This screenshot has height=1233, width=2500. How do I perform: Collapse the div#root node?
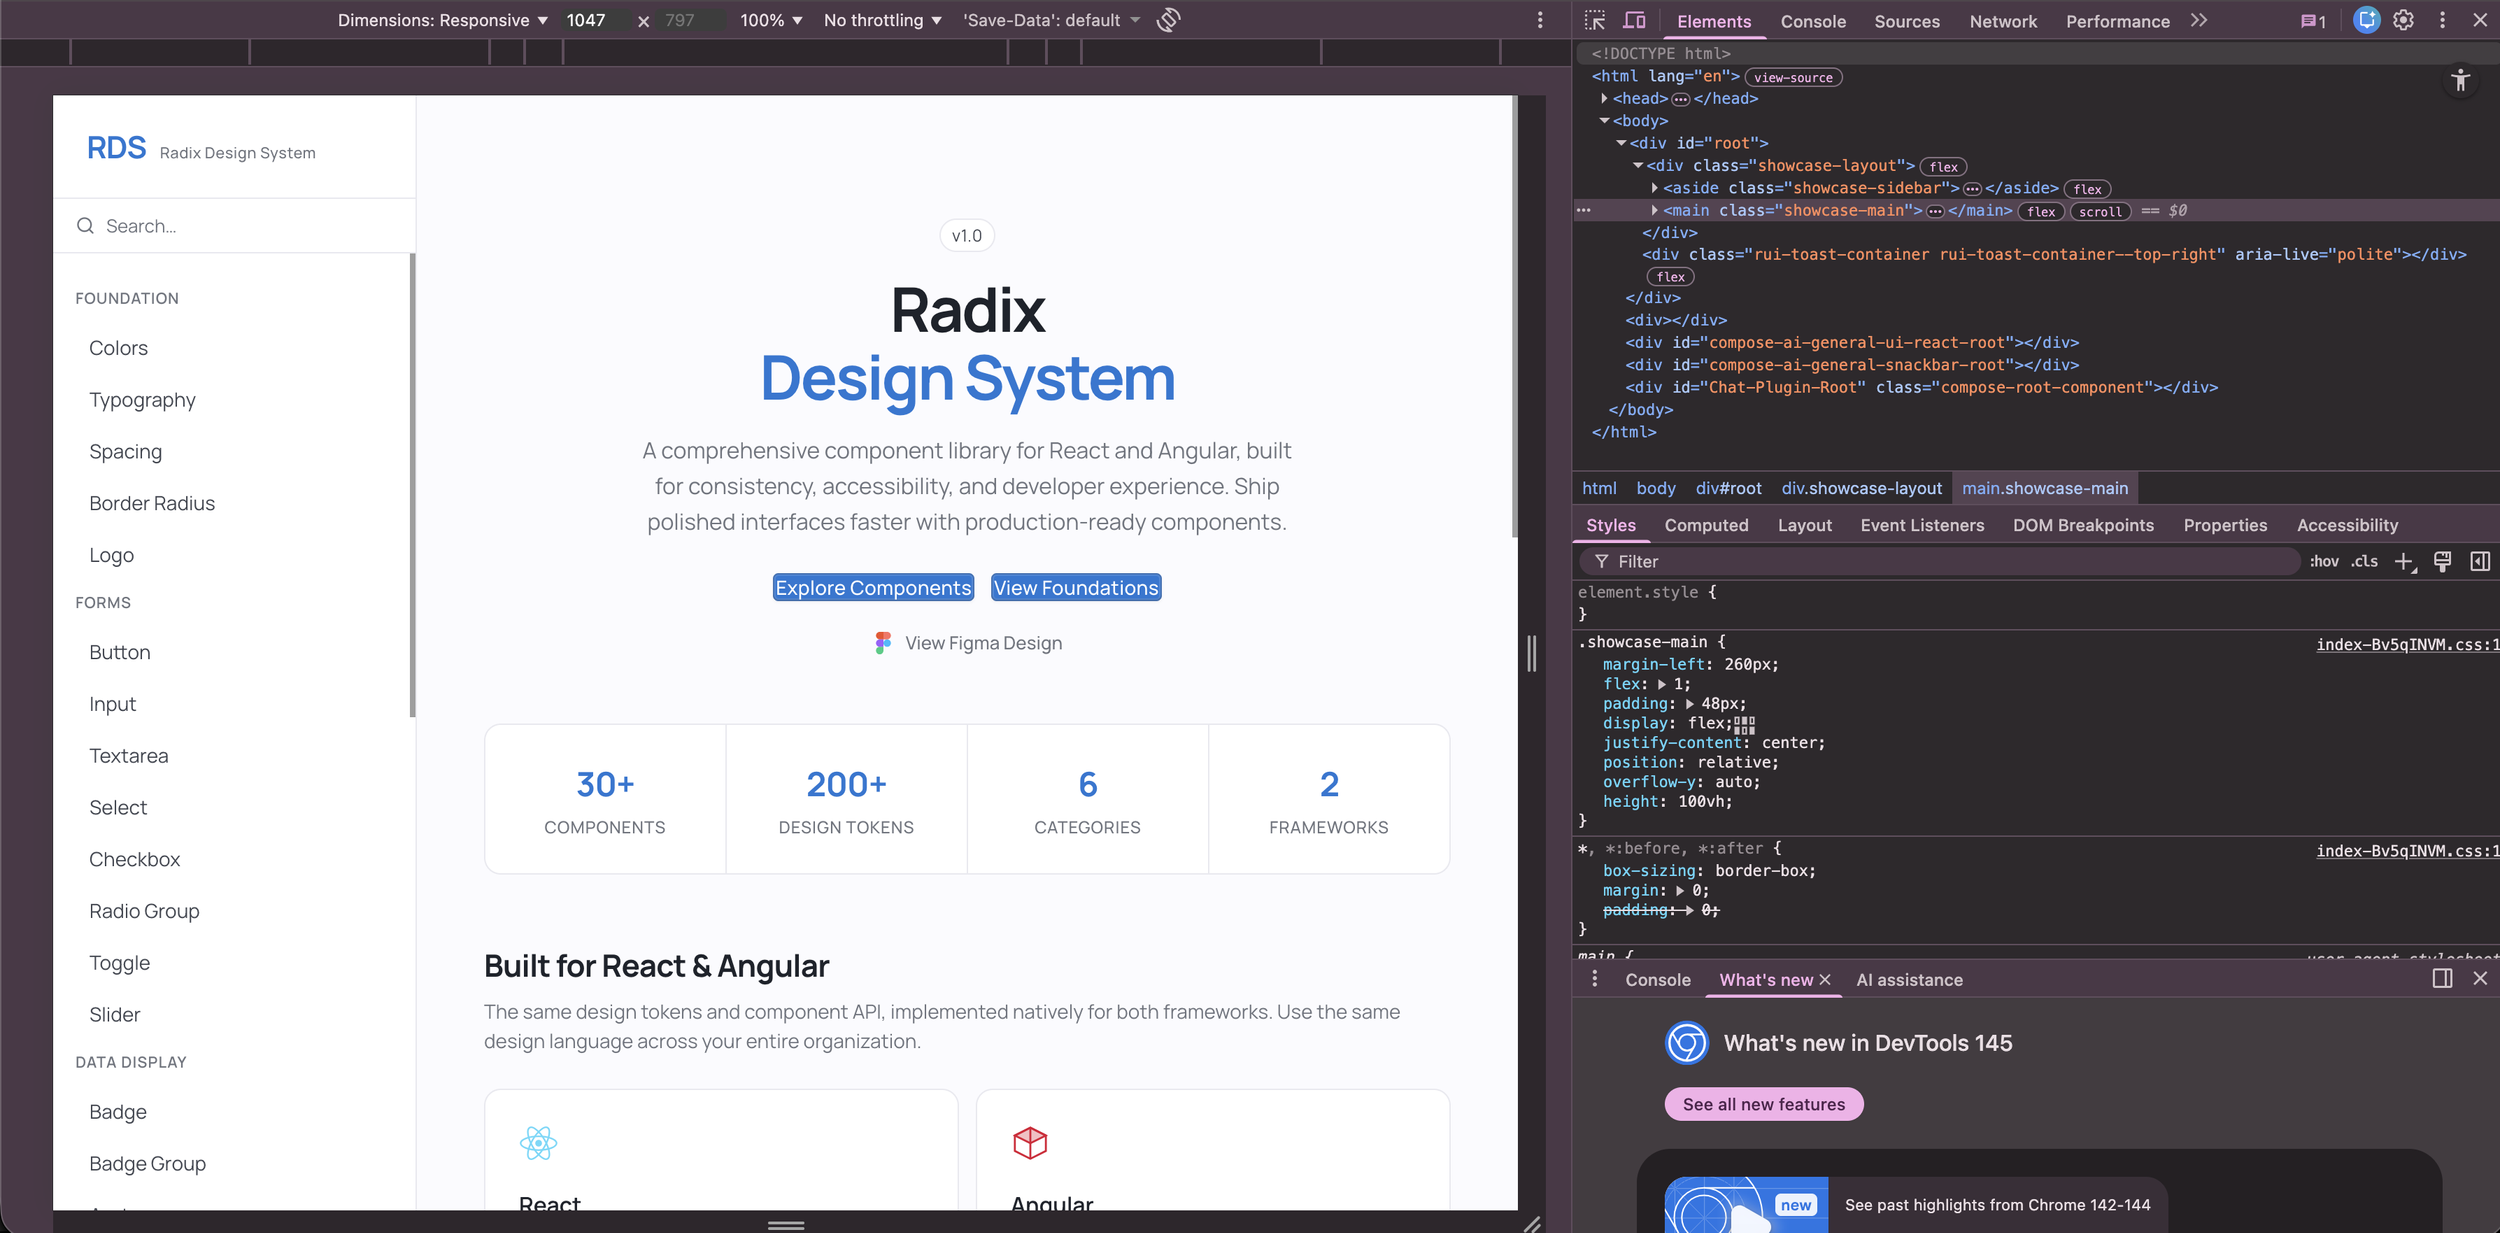(x=1621, y=143)
